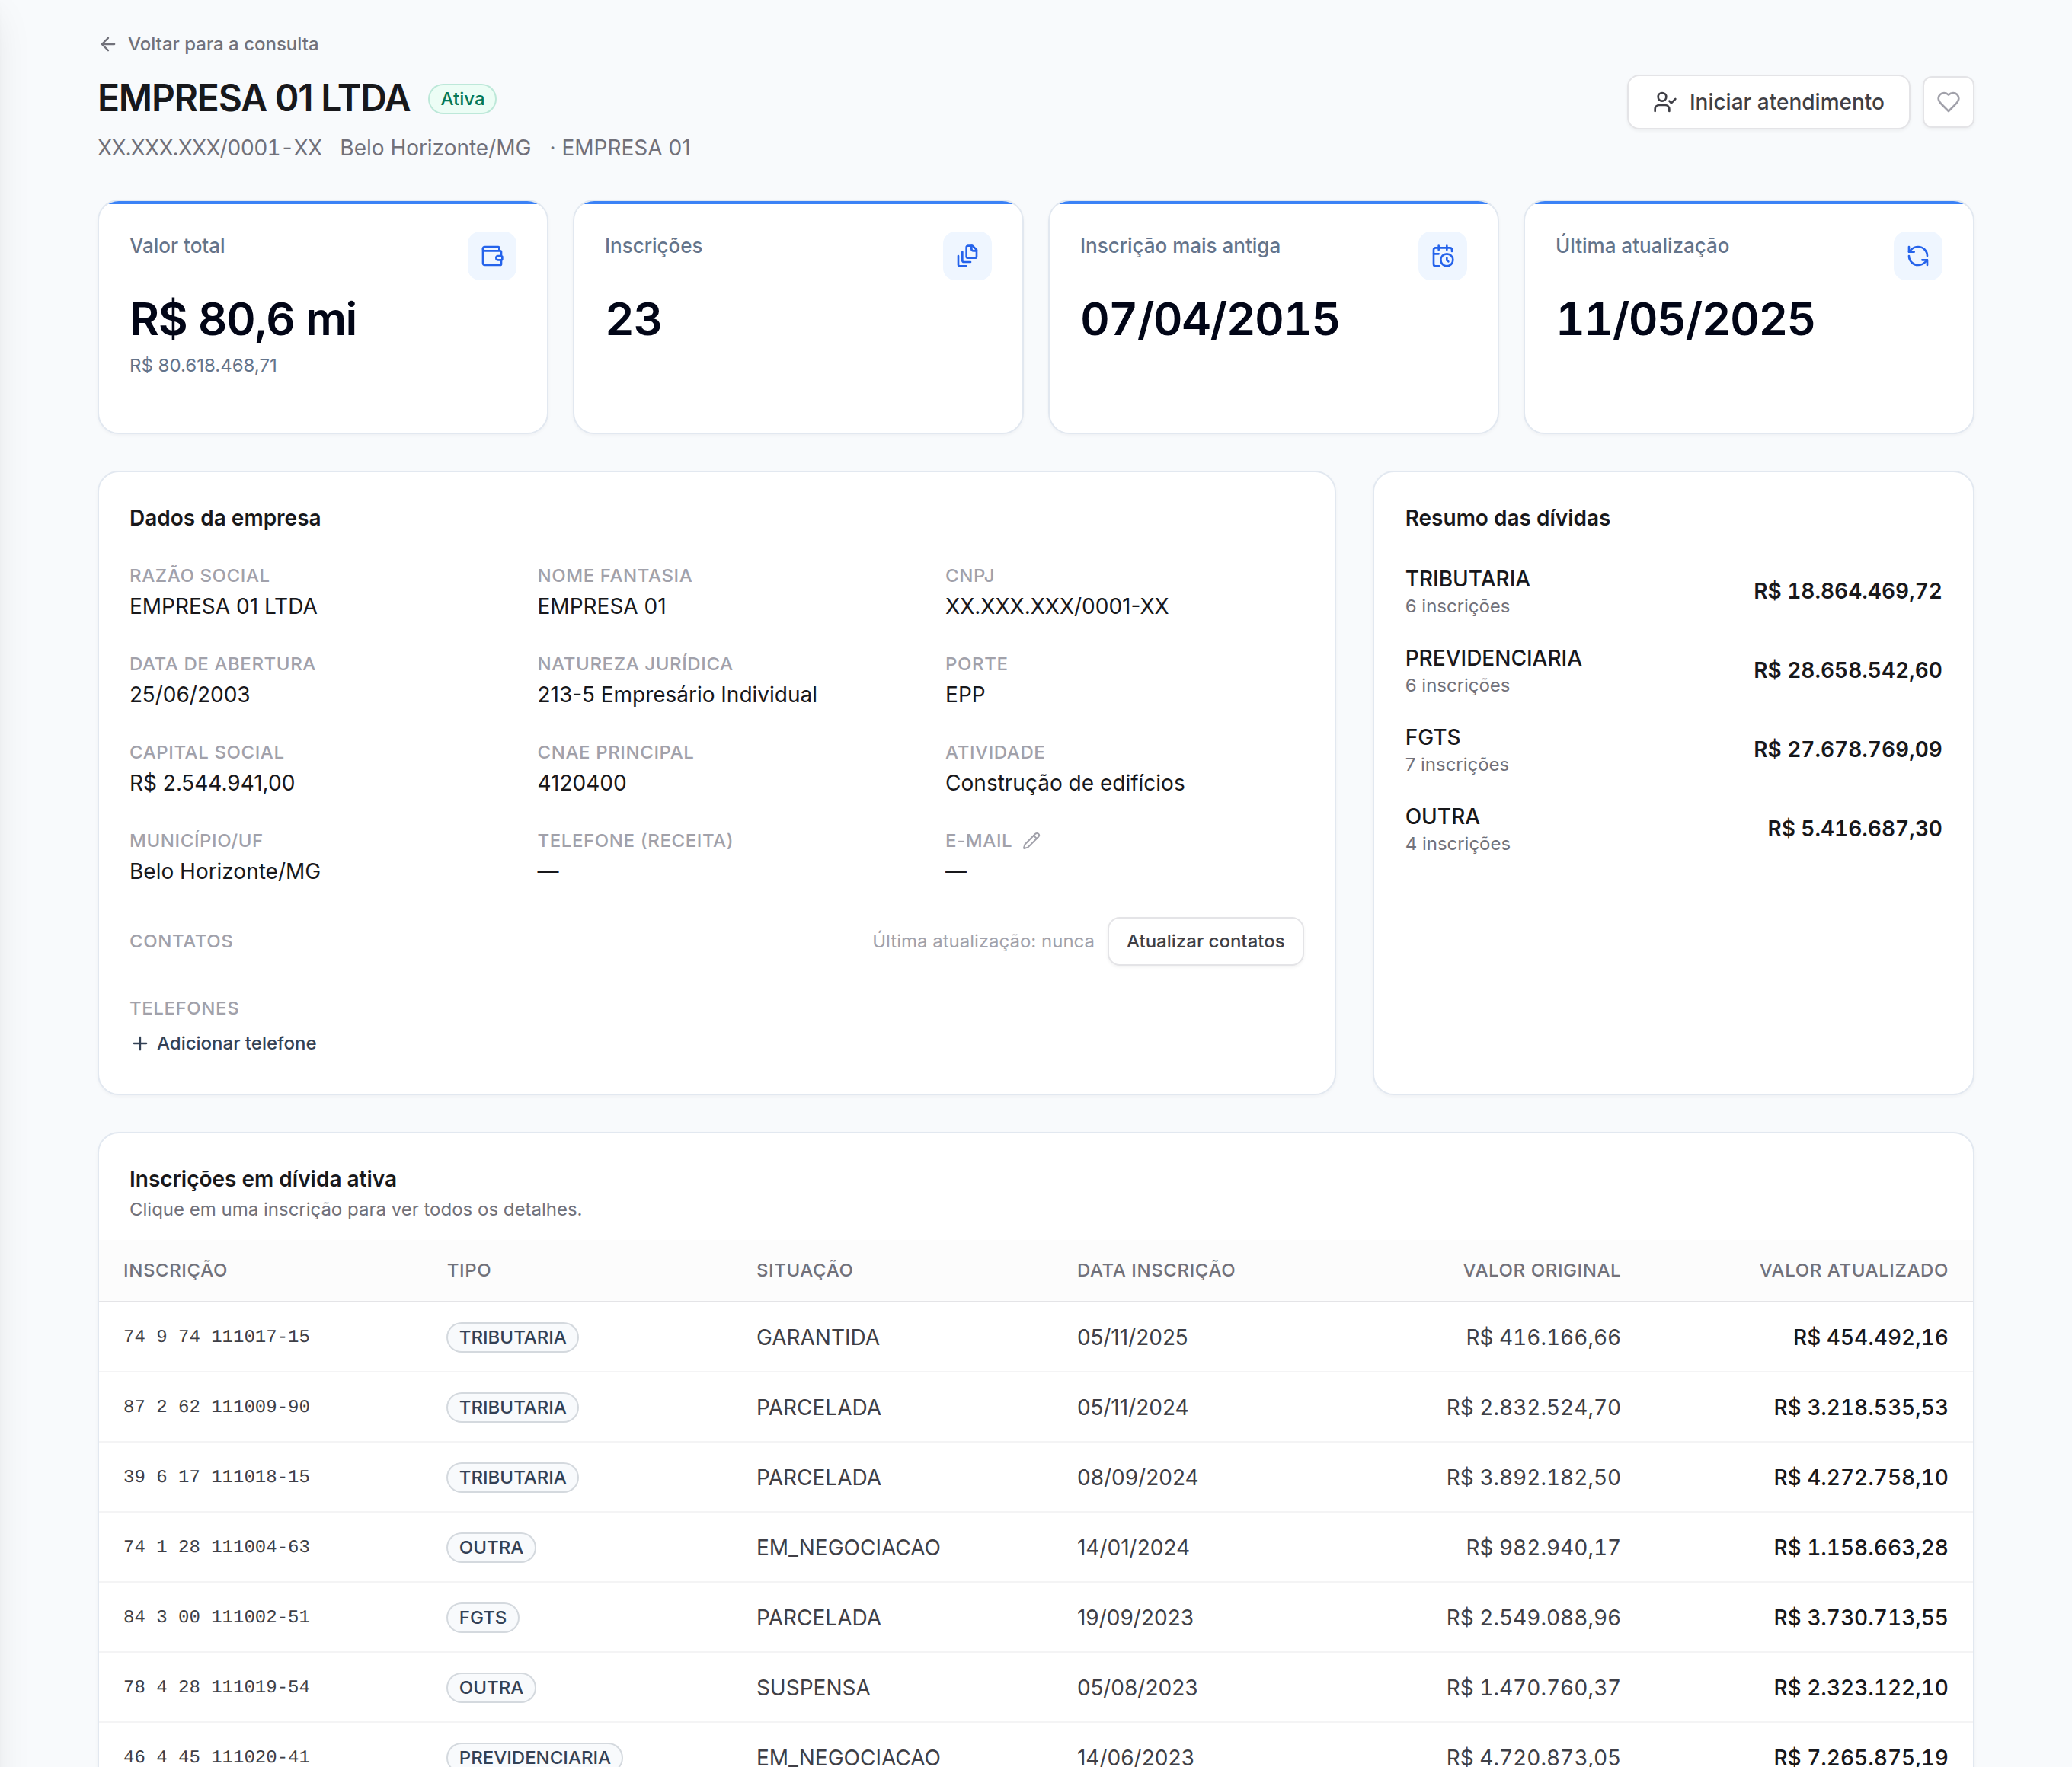Click the plus icon before Adicionar telefone
Screen dimensions: 2072x1767
point(140,1043)
